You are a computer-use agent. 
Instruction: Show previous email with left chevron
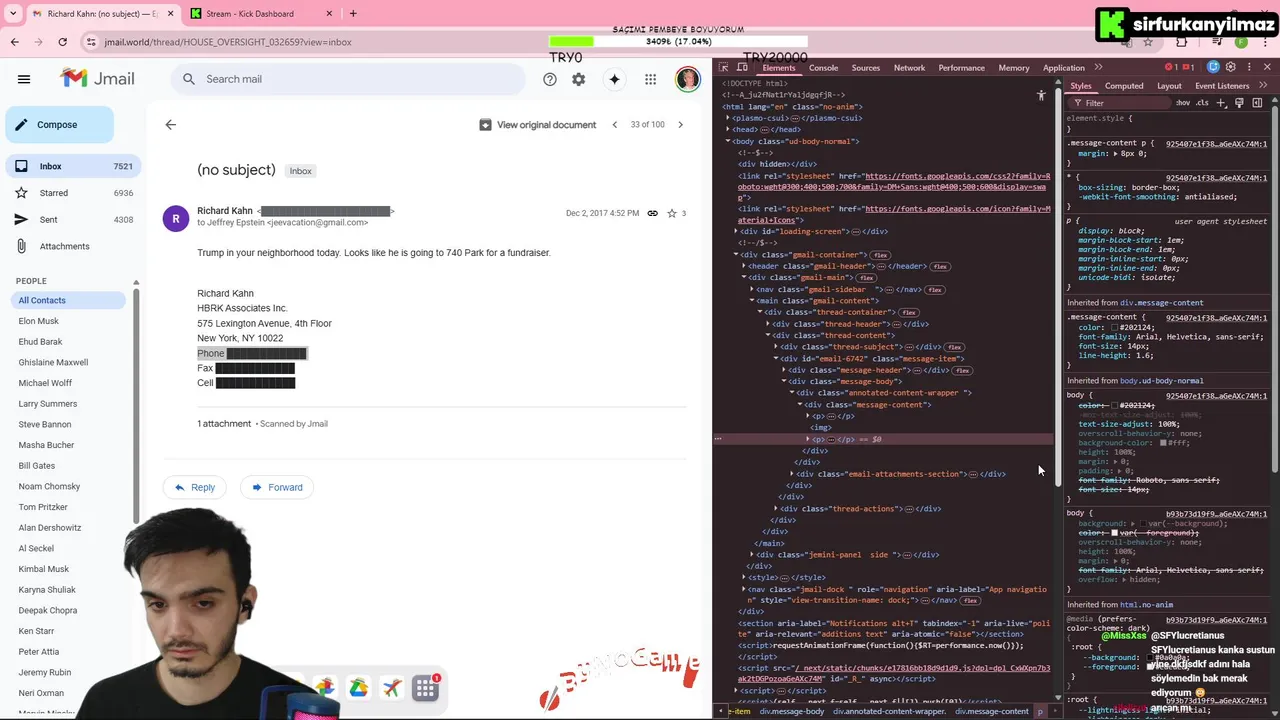point(615,125)
